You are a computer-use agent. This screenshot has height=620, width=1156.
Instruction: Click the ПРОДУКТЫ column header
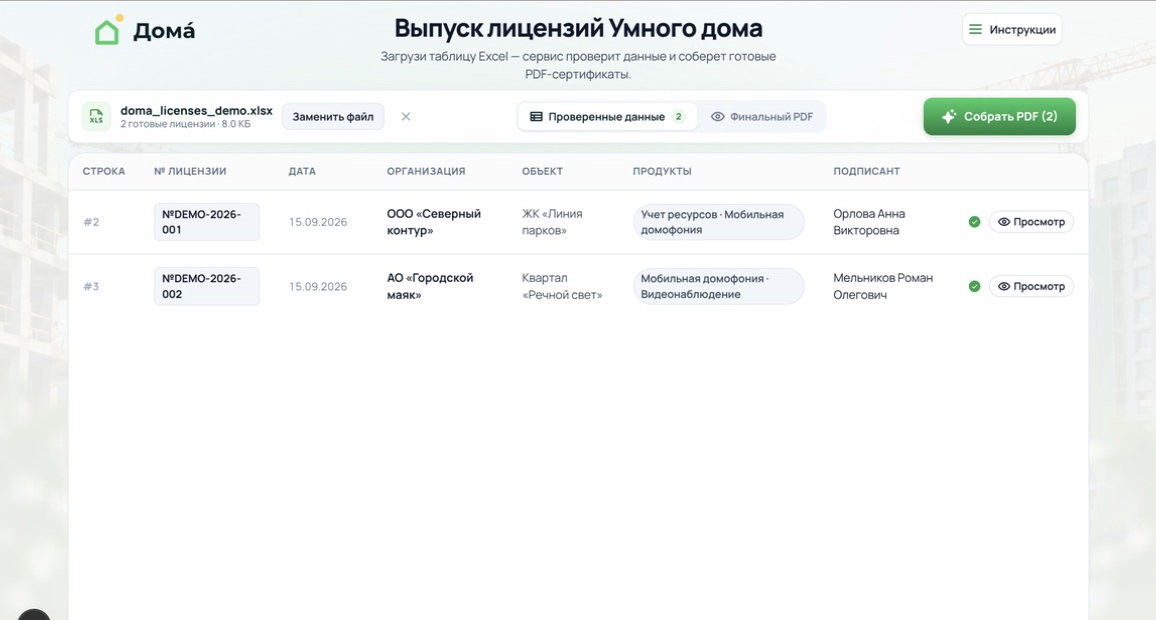pyautogui.click(x=662, y=171)
